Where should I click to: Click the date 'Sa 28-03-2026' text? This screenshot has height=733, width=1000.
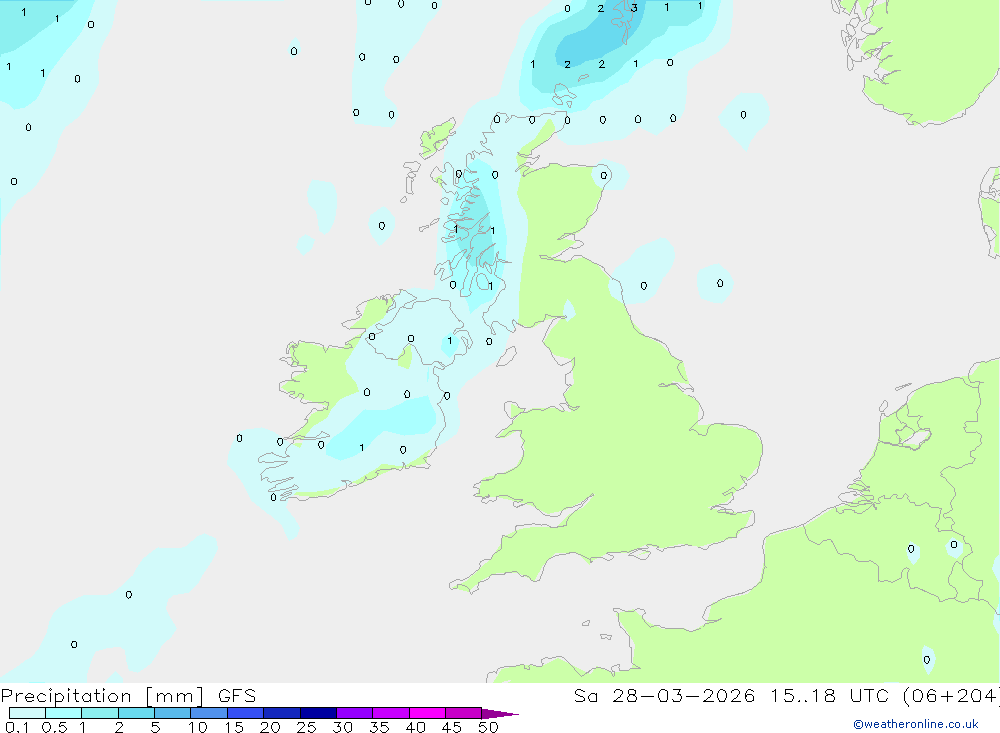click(664, 695)
